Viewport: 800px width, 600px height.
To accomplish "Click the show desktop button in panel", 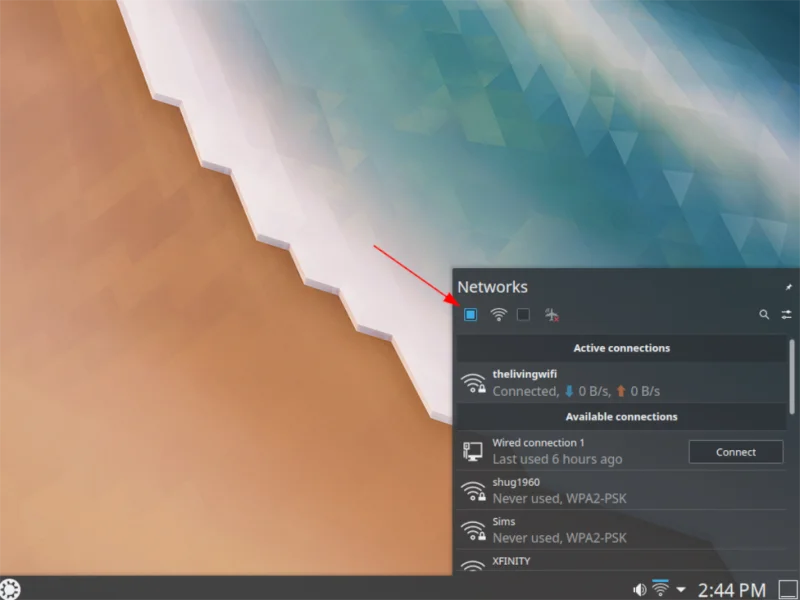I will (x=788, y=590).
